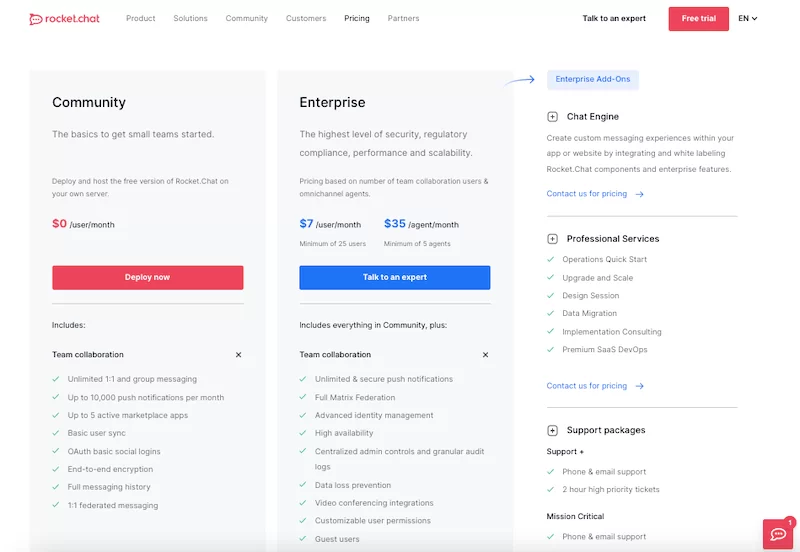Click checkmark beside Data Migration

click(x=551, y=313)
